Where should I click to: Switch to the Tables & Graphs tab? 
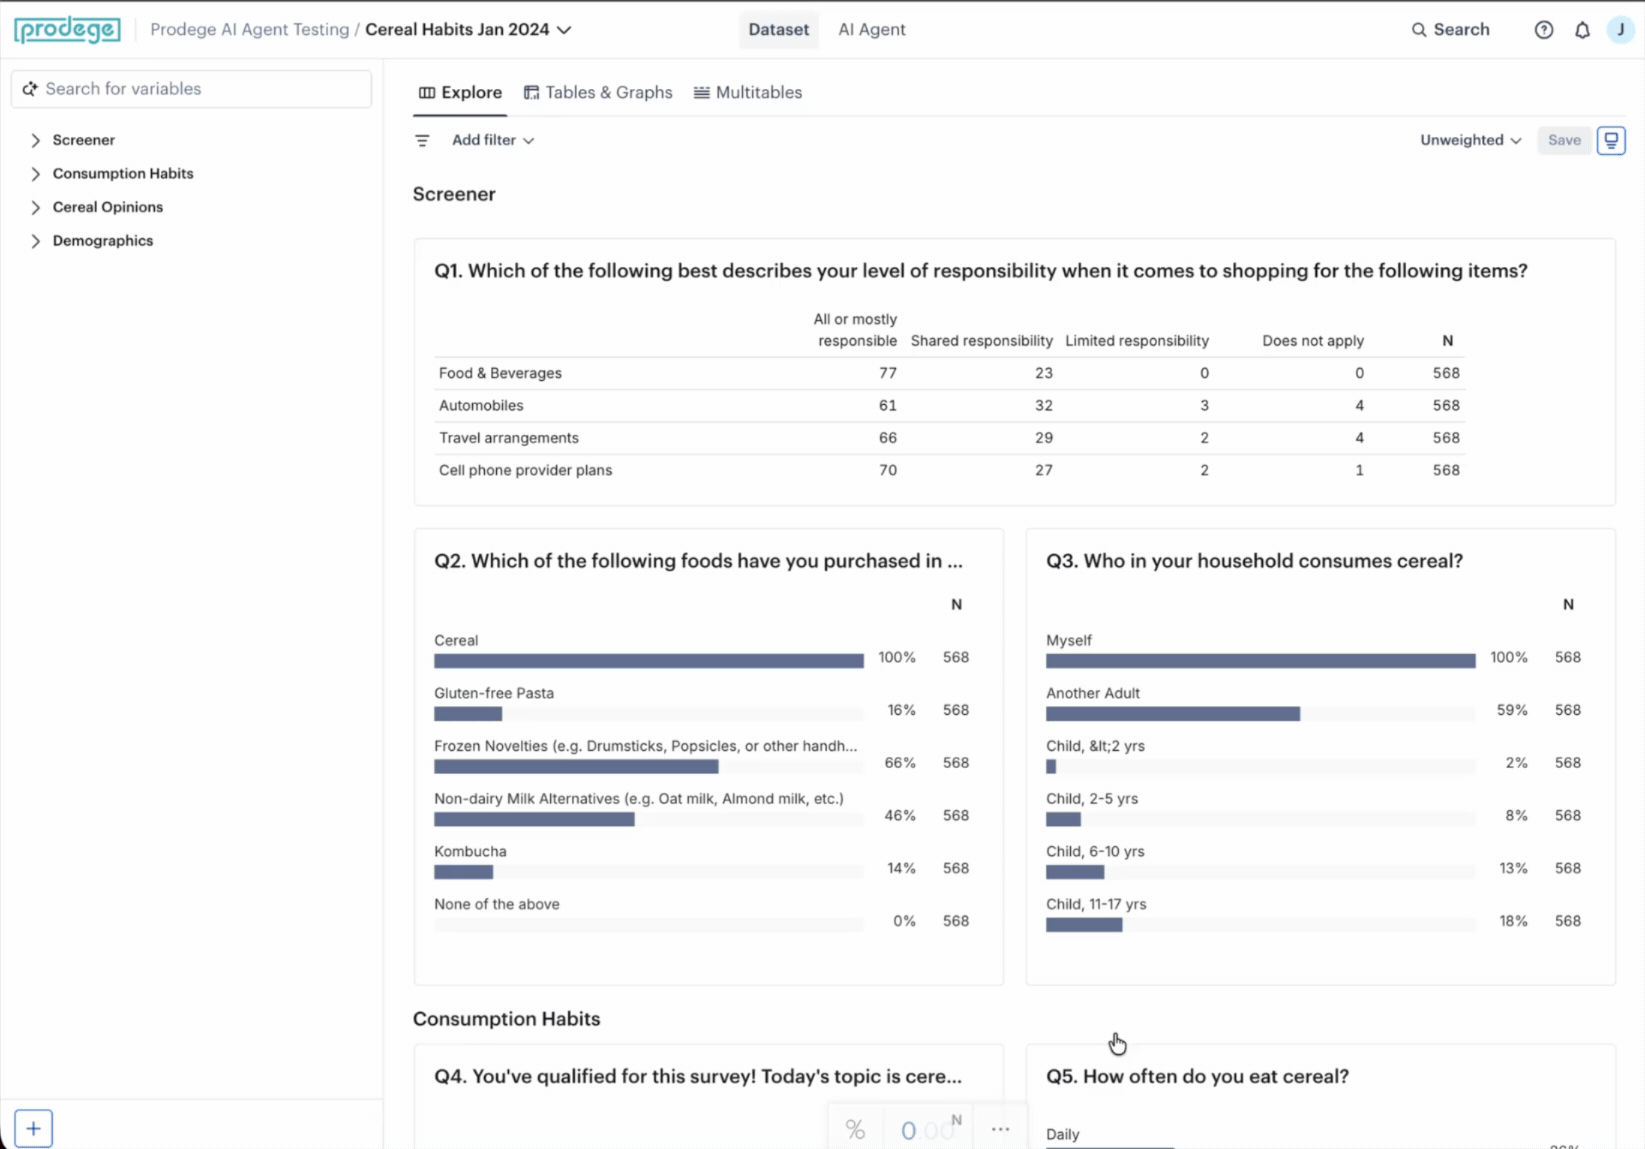click(x=598, y=93)
